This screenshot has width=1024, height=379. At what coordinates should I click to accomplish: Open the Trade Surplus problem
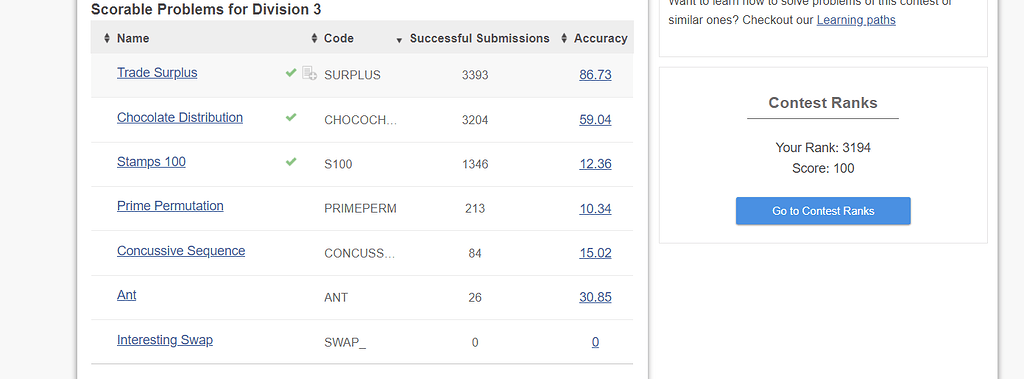157,73
